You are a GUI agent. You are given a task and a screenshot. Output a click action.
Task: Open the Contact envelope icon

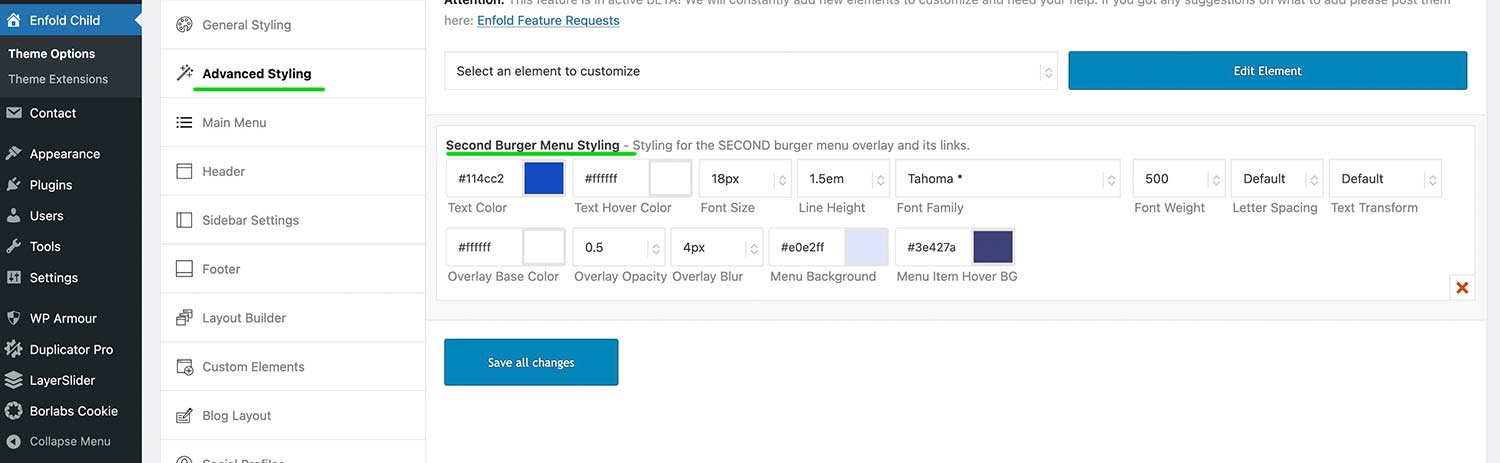14,114
